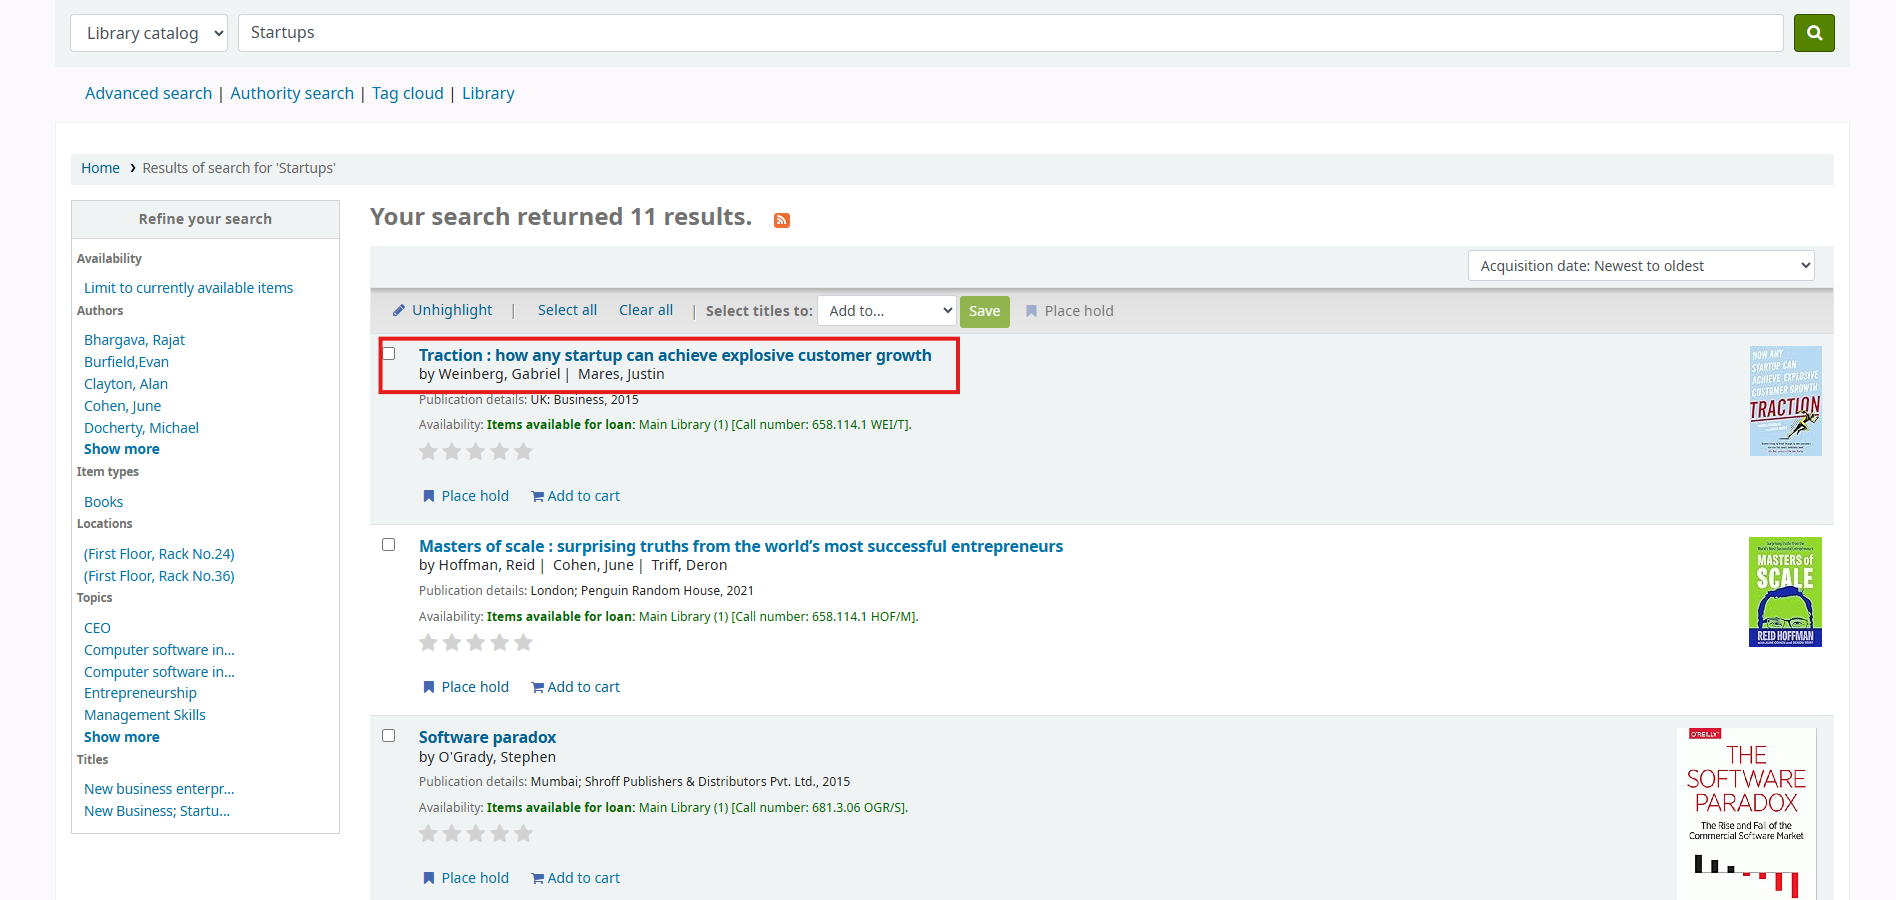Click Add to cart under Traction
The height and width of the screenshot is (900, 1896).
575,496
